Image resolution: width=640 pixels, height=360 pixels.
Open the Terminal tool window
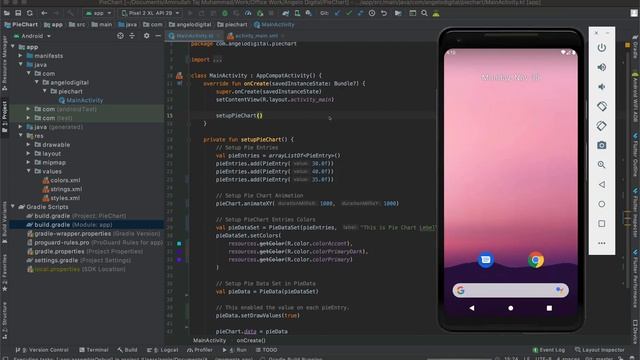pyautogui.click(x=94, y=350)
